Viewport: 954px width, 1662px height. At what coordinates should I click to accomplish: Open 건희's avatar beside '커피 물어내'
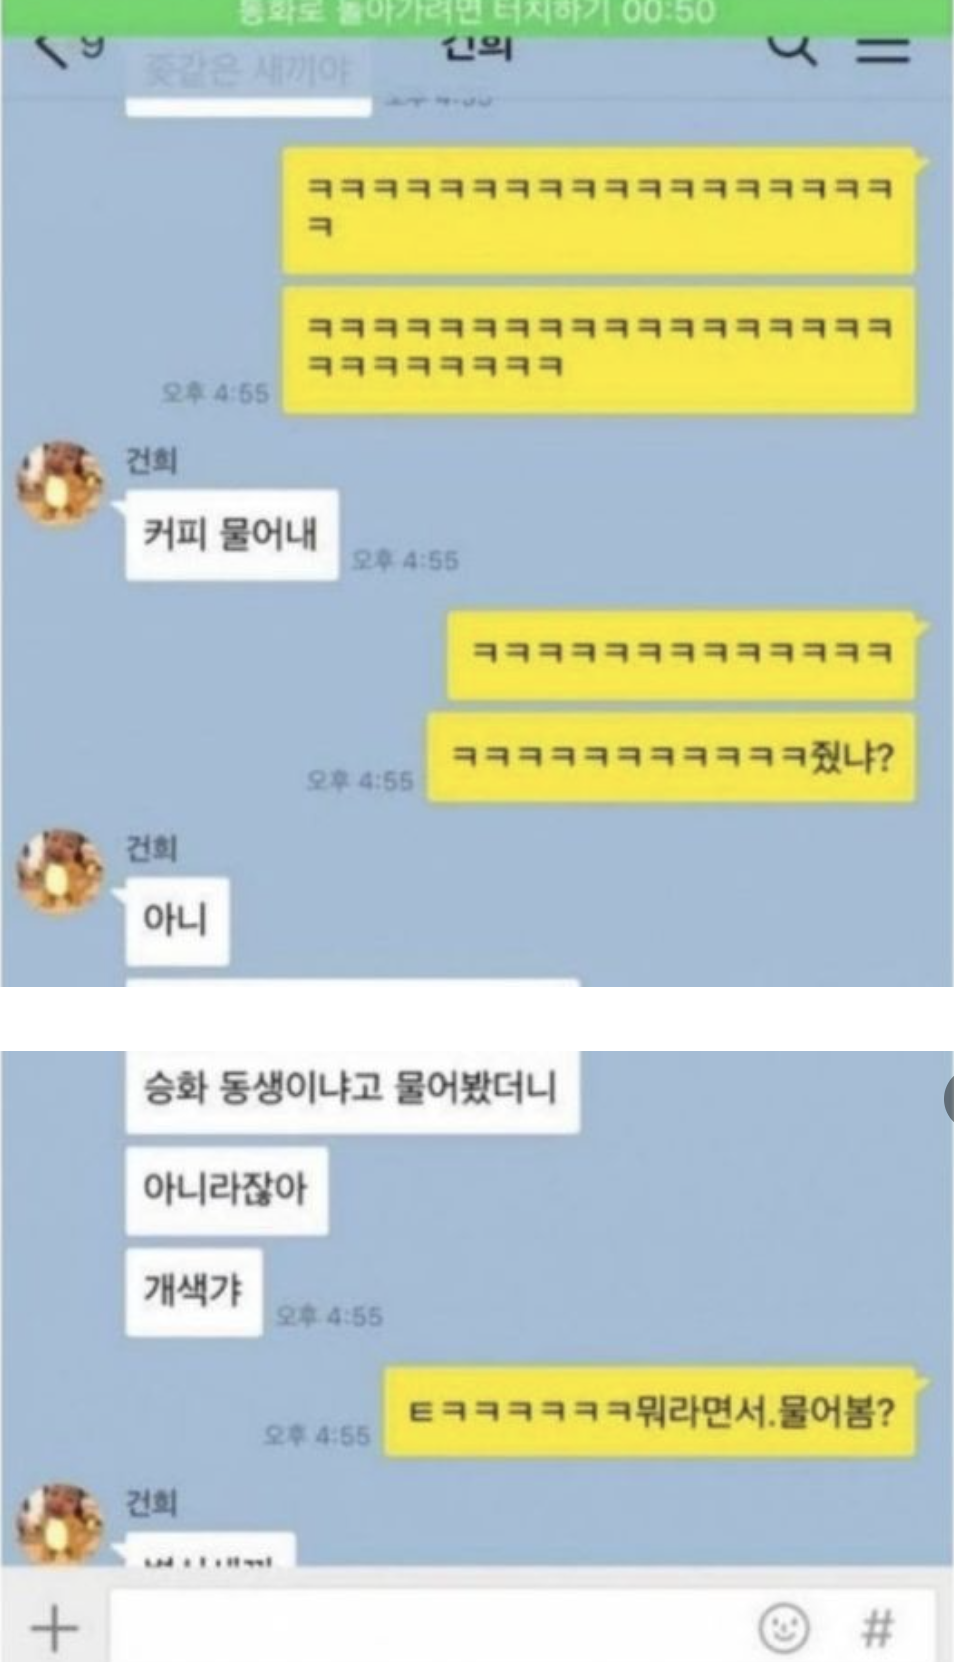pos(61,484)
